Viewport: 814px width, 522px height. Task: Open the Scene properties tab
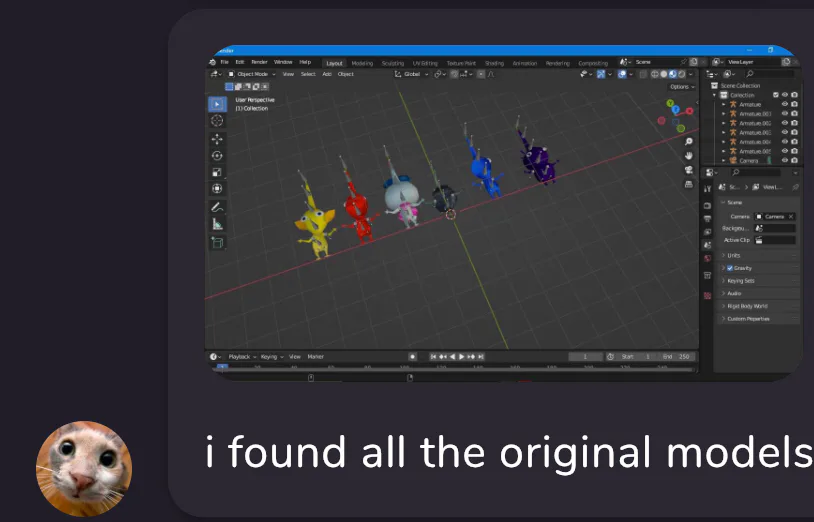(707, 245)
